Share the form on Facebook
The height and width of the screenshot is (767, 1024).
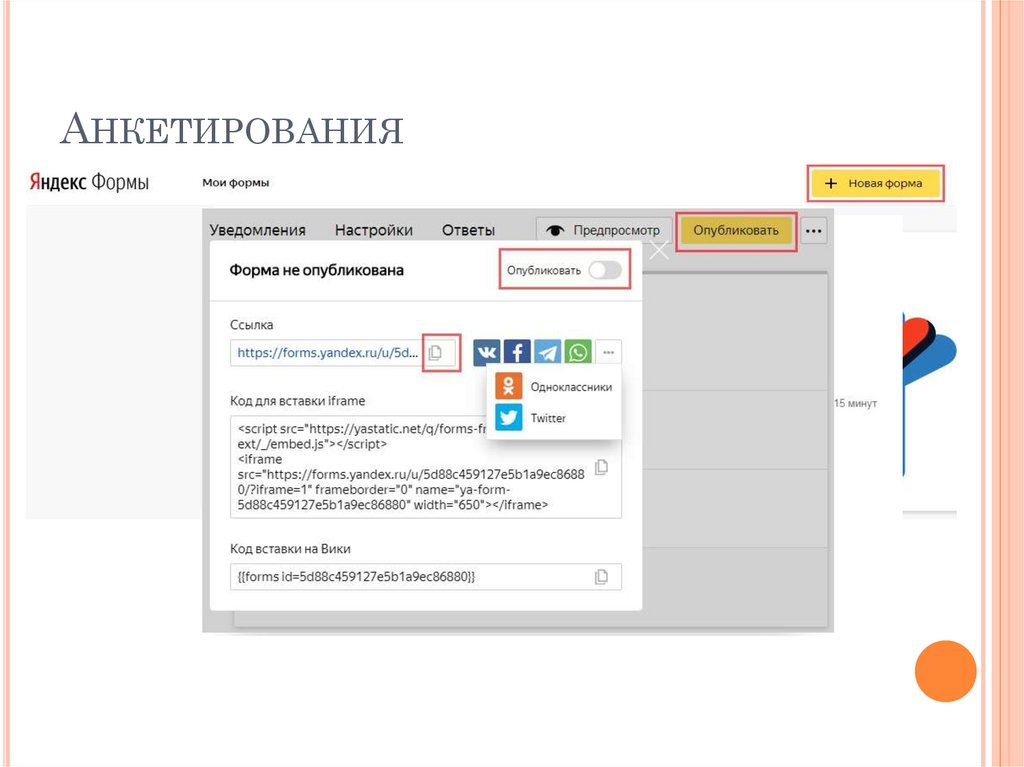(517, 352)
